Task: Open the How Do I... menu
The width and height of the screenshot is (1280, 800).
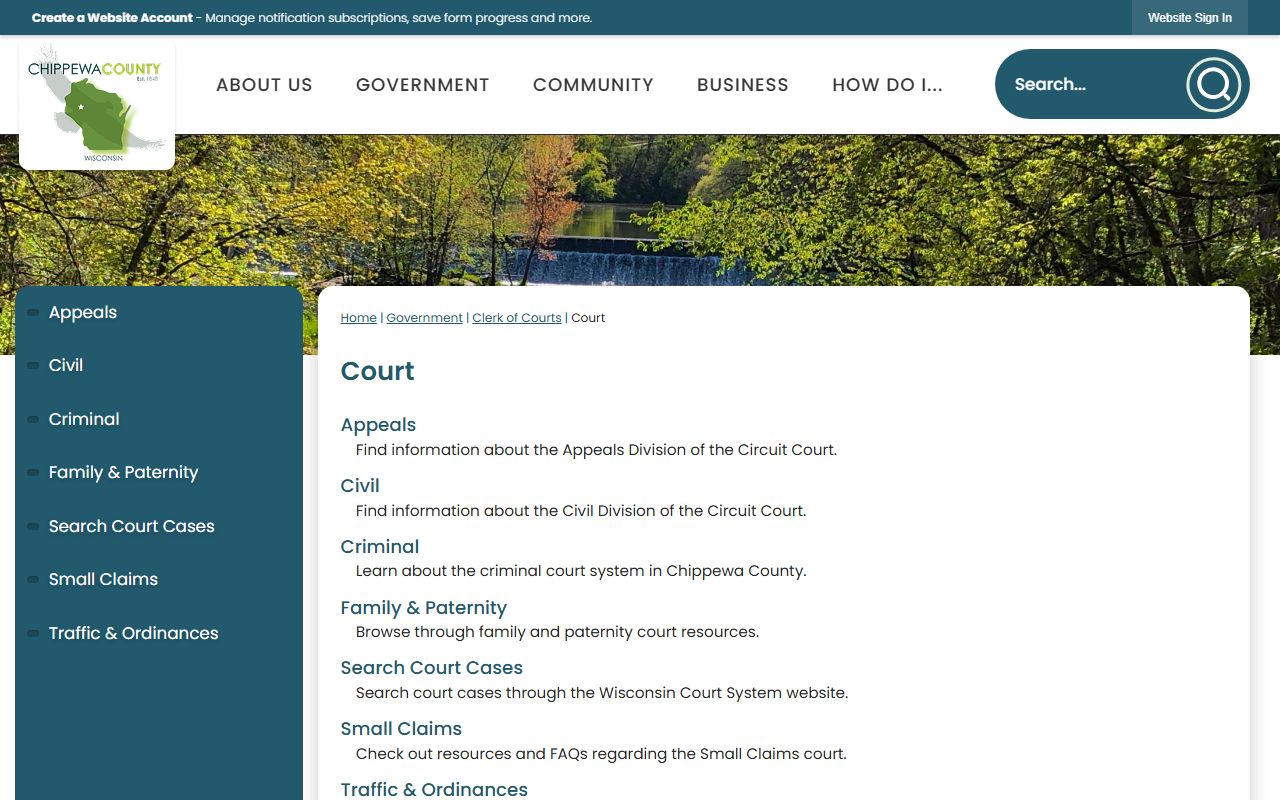Action: click(x=888, y=85)
